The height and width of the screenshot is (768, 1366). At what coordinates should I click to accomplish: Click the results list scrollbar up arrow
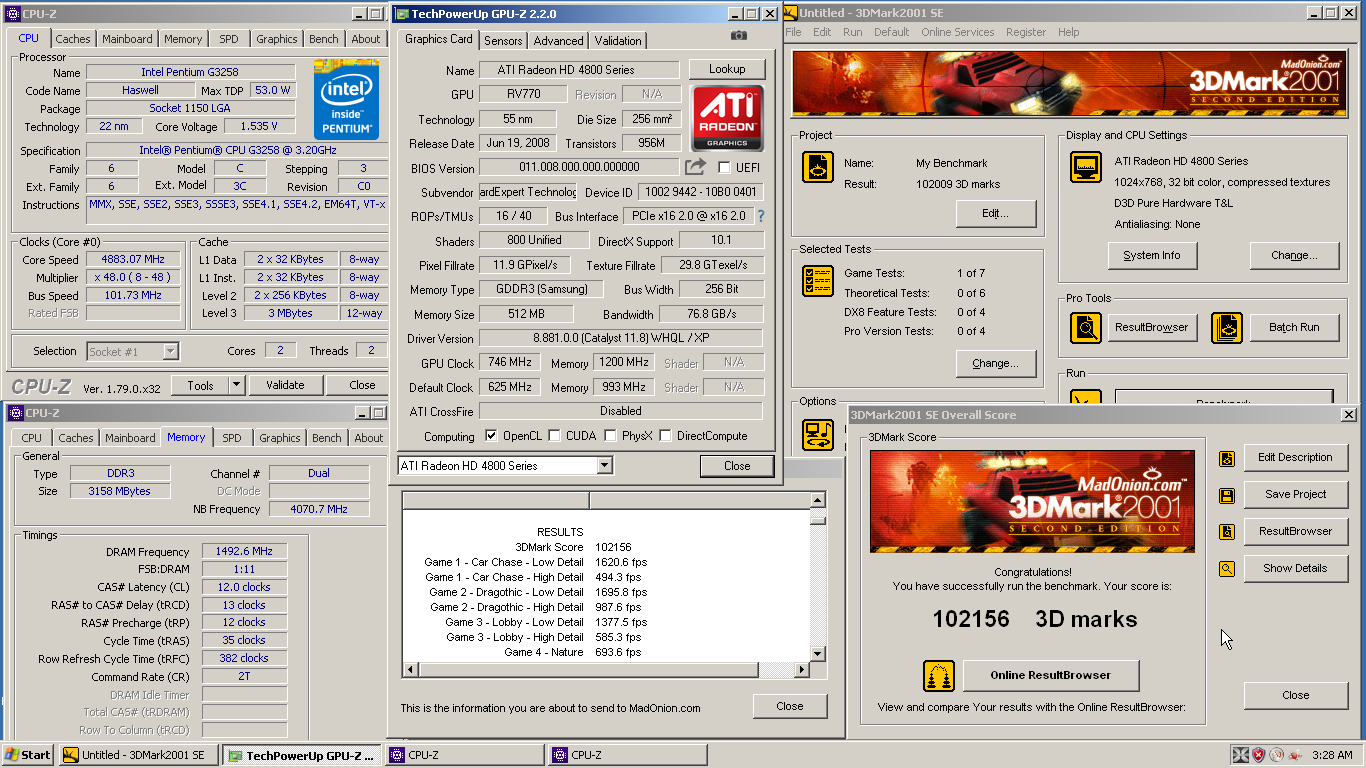(818, 500)
